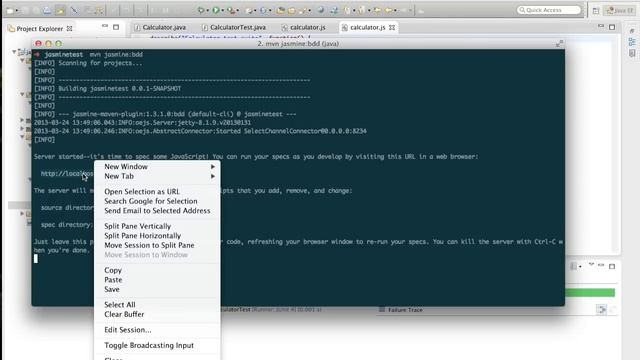Launch the Debug bug icon in toolbar
The width and height of the screenshot is (640, 360).
(200, 10)
